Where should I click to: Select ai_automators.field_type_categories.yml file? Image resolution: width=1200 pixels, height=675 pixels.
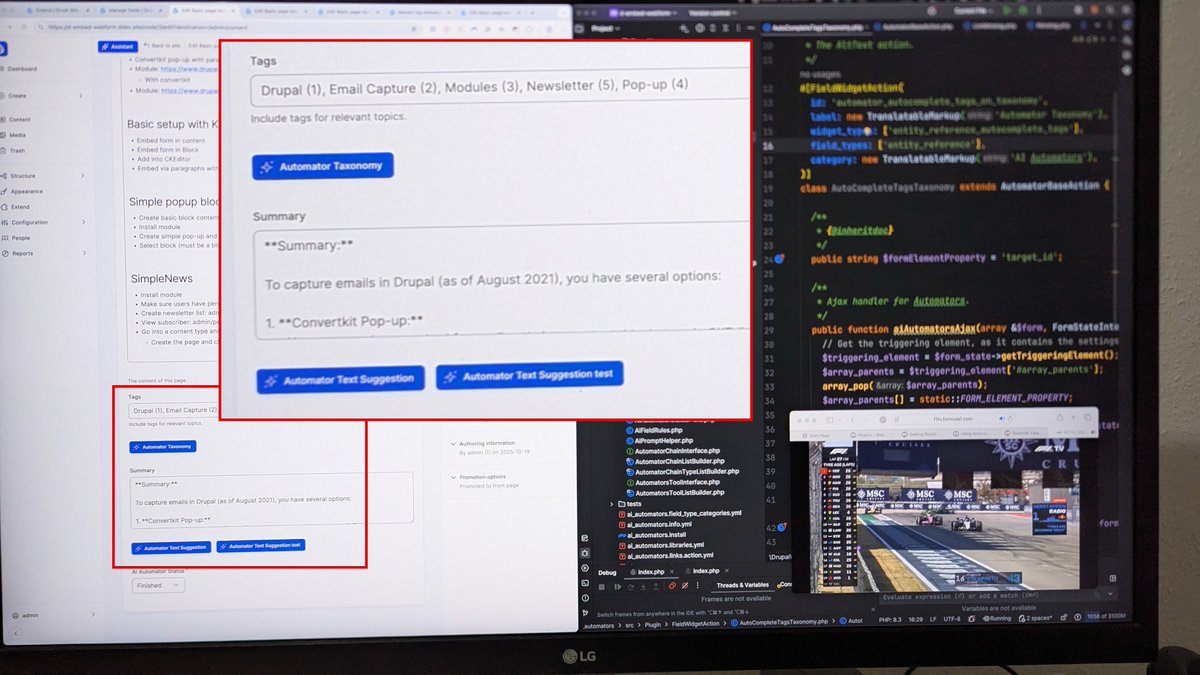coord(680,513)
